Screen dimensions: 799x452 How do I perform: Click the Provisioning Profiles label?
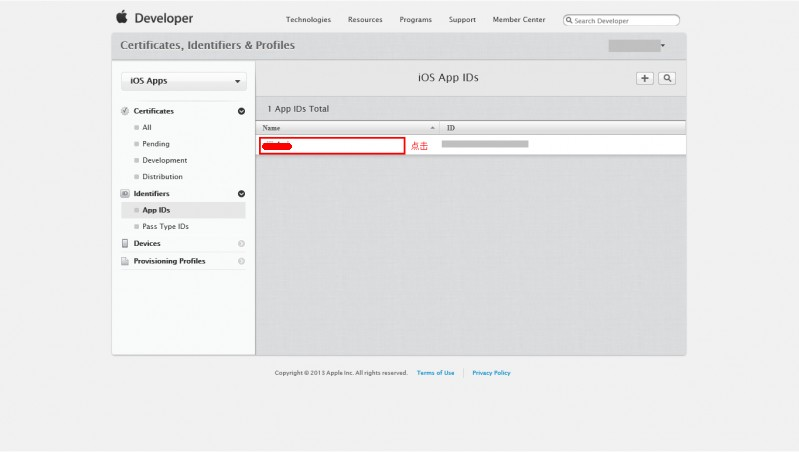click(x=169, y=261)
